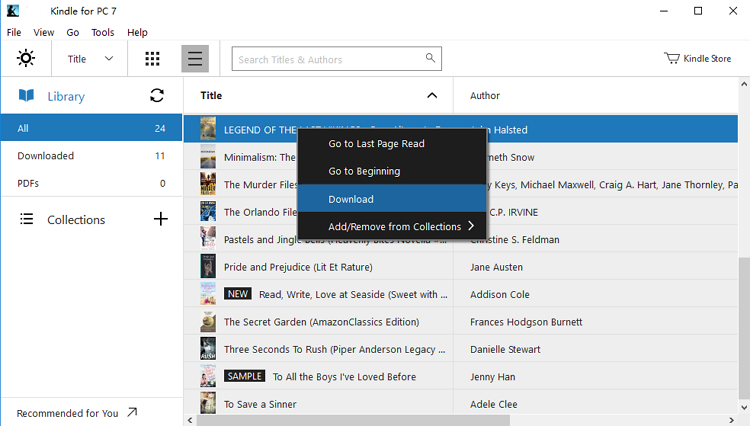
Task: Open Recommended for You link
Action: click(x=67, y=413)
